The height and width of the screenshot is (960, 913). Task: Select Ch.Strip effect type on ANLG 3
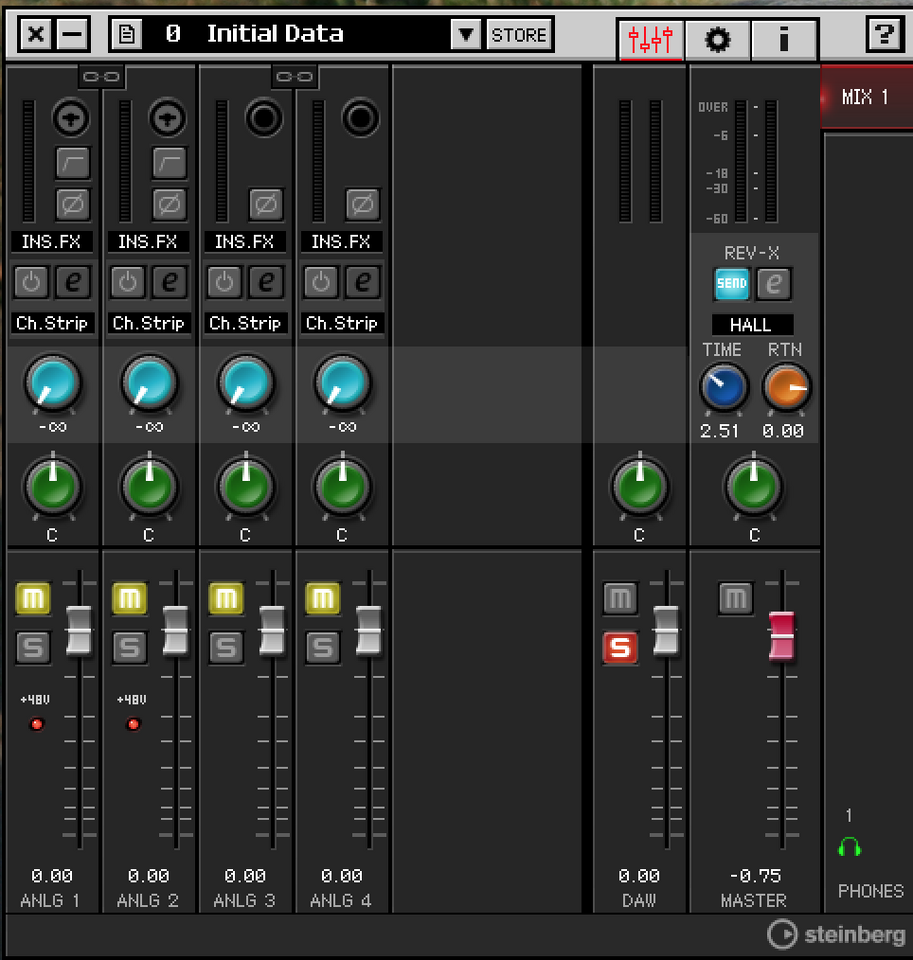point(245,323)
